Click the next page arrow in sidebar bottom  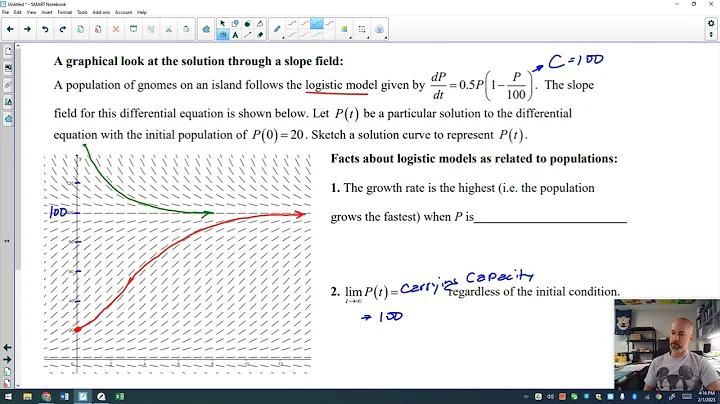[7, 359]
